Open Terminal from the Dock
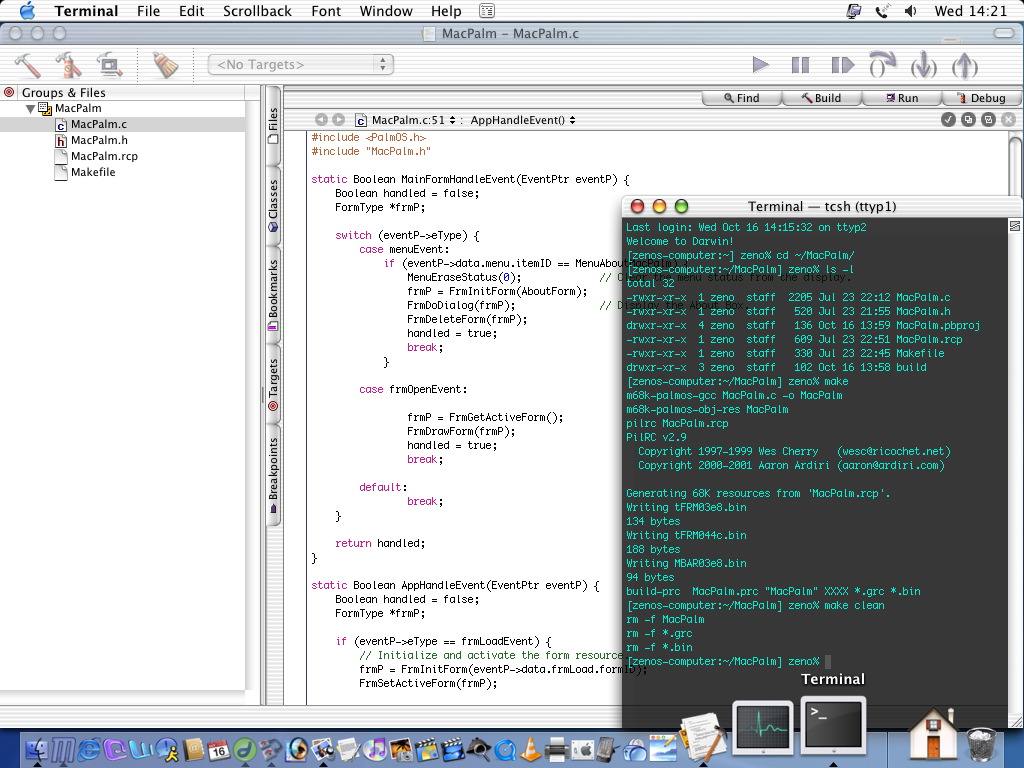This screenshot has height=768, width=1024. point(834,723)
